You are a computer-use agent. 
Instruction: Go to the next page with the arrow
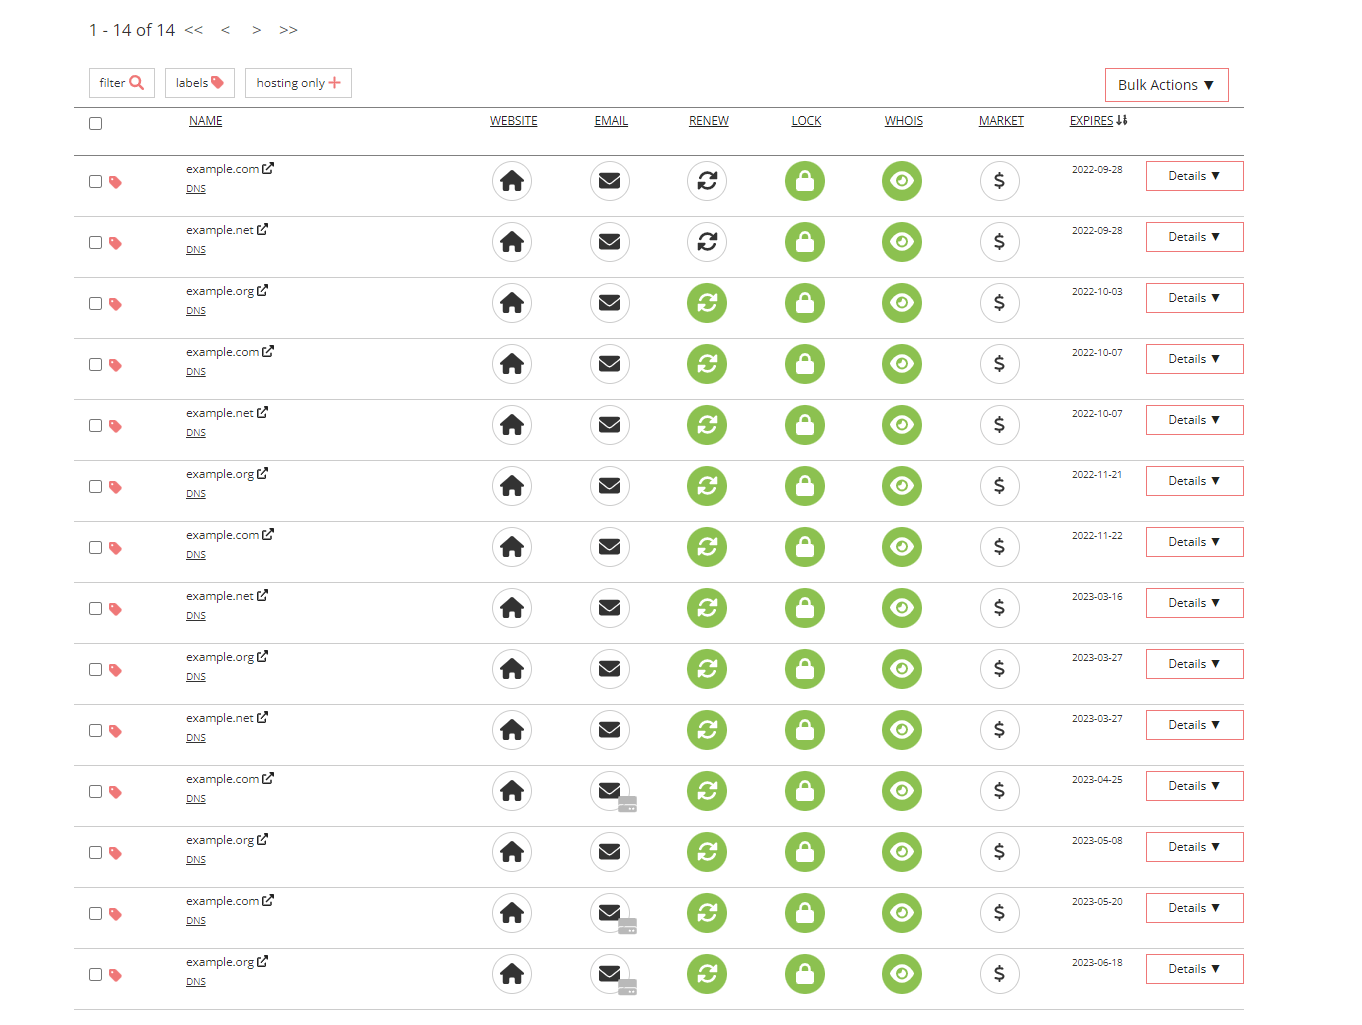[256, 30]
